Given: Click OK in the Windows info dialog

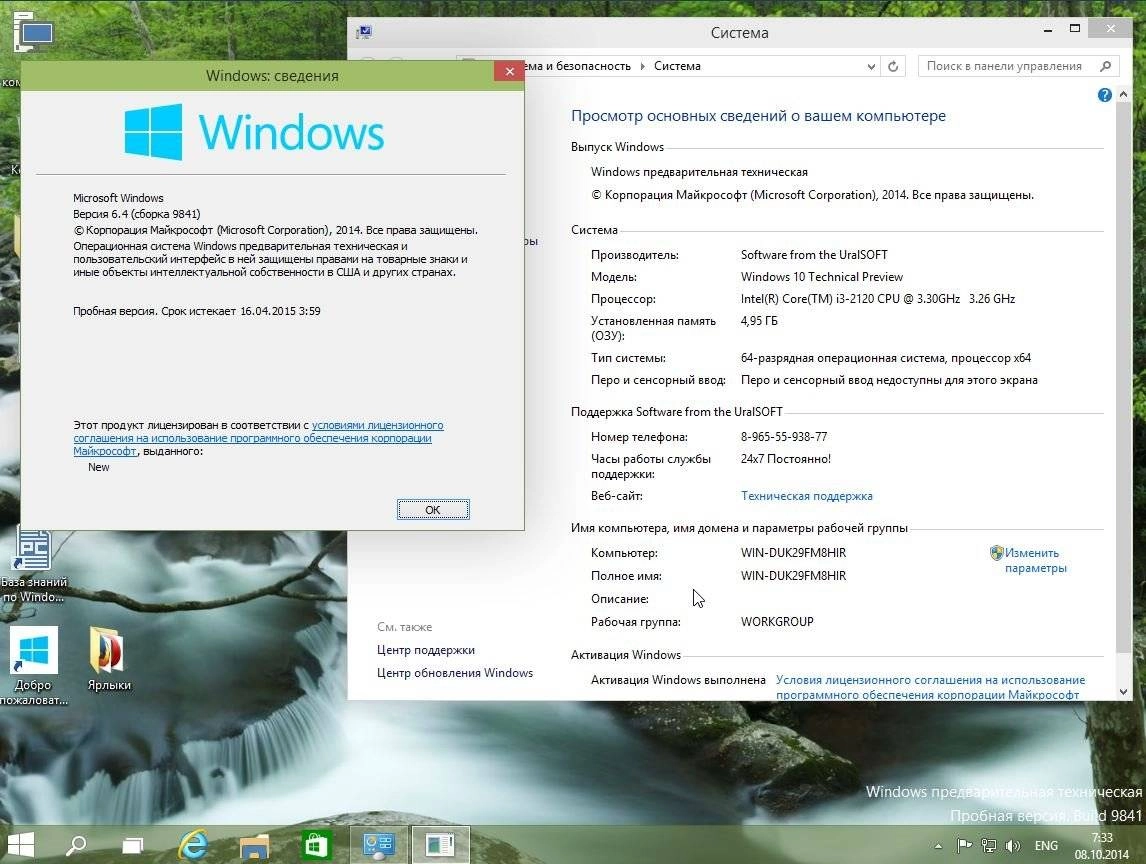Looking at the screenshot, I should [433, 509].
